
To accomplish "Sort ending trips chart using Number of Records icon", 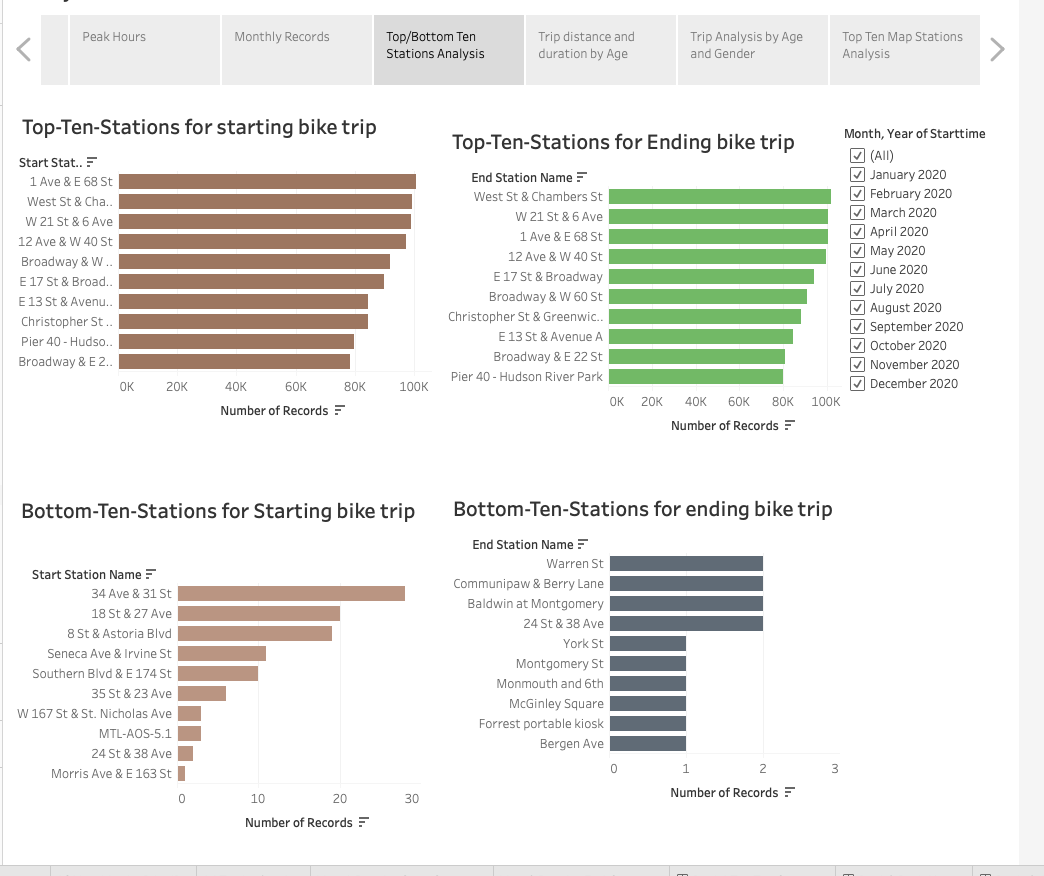I will [x=792, y=425].
